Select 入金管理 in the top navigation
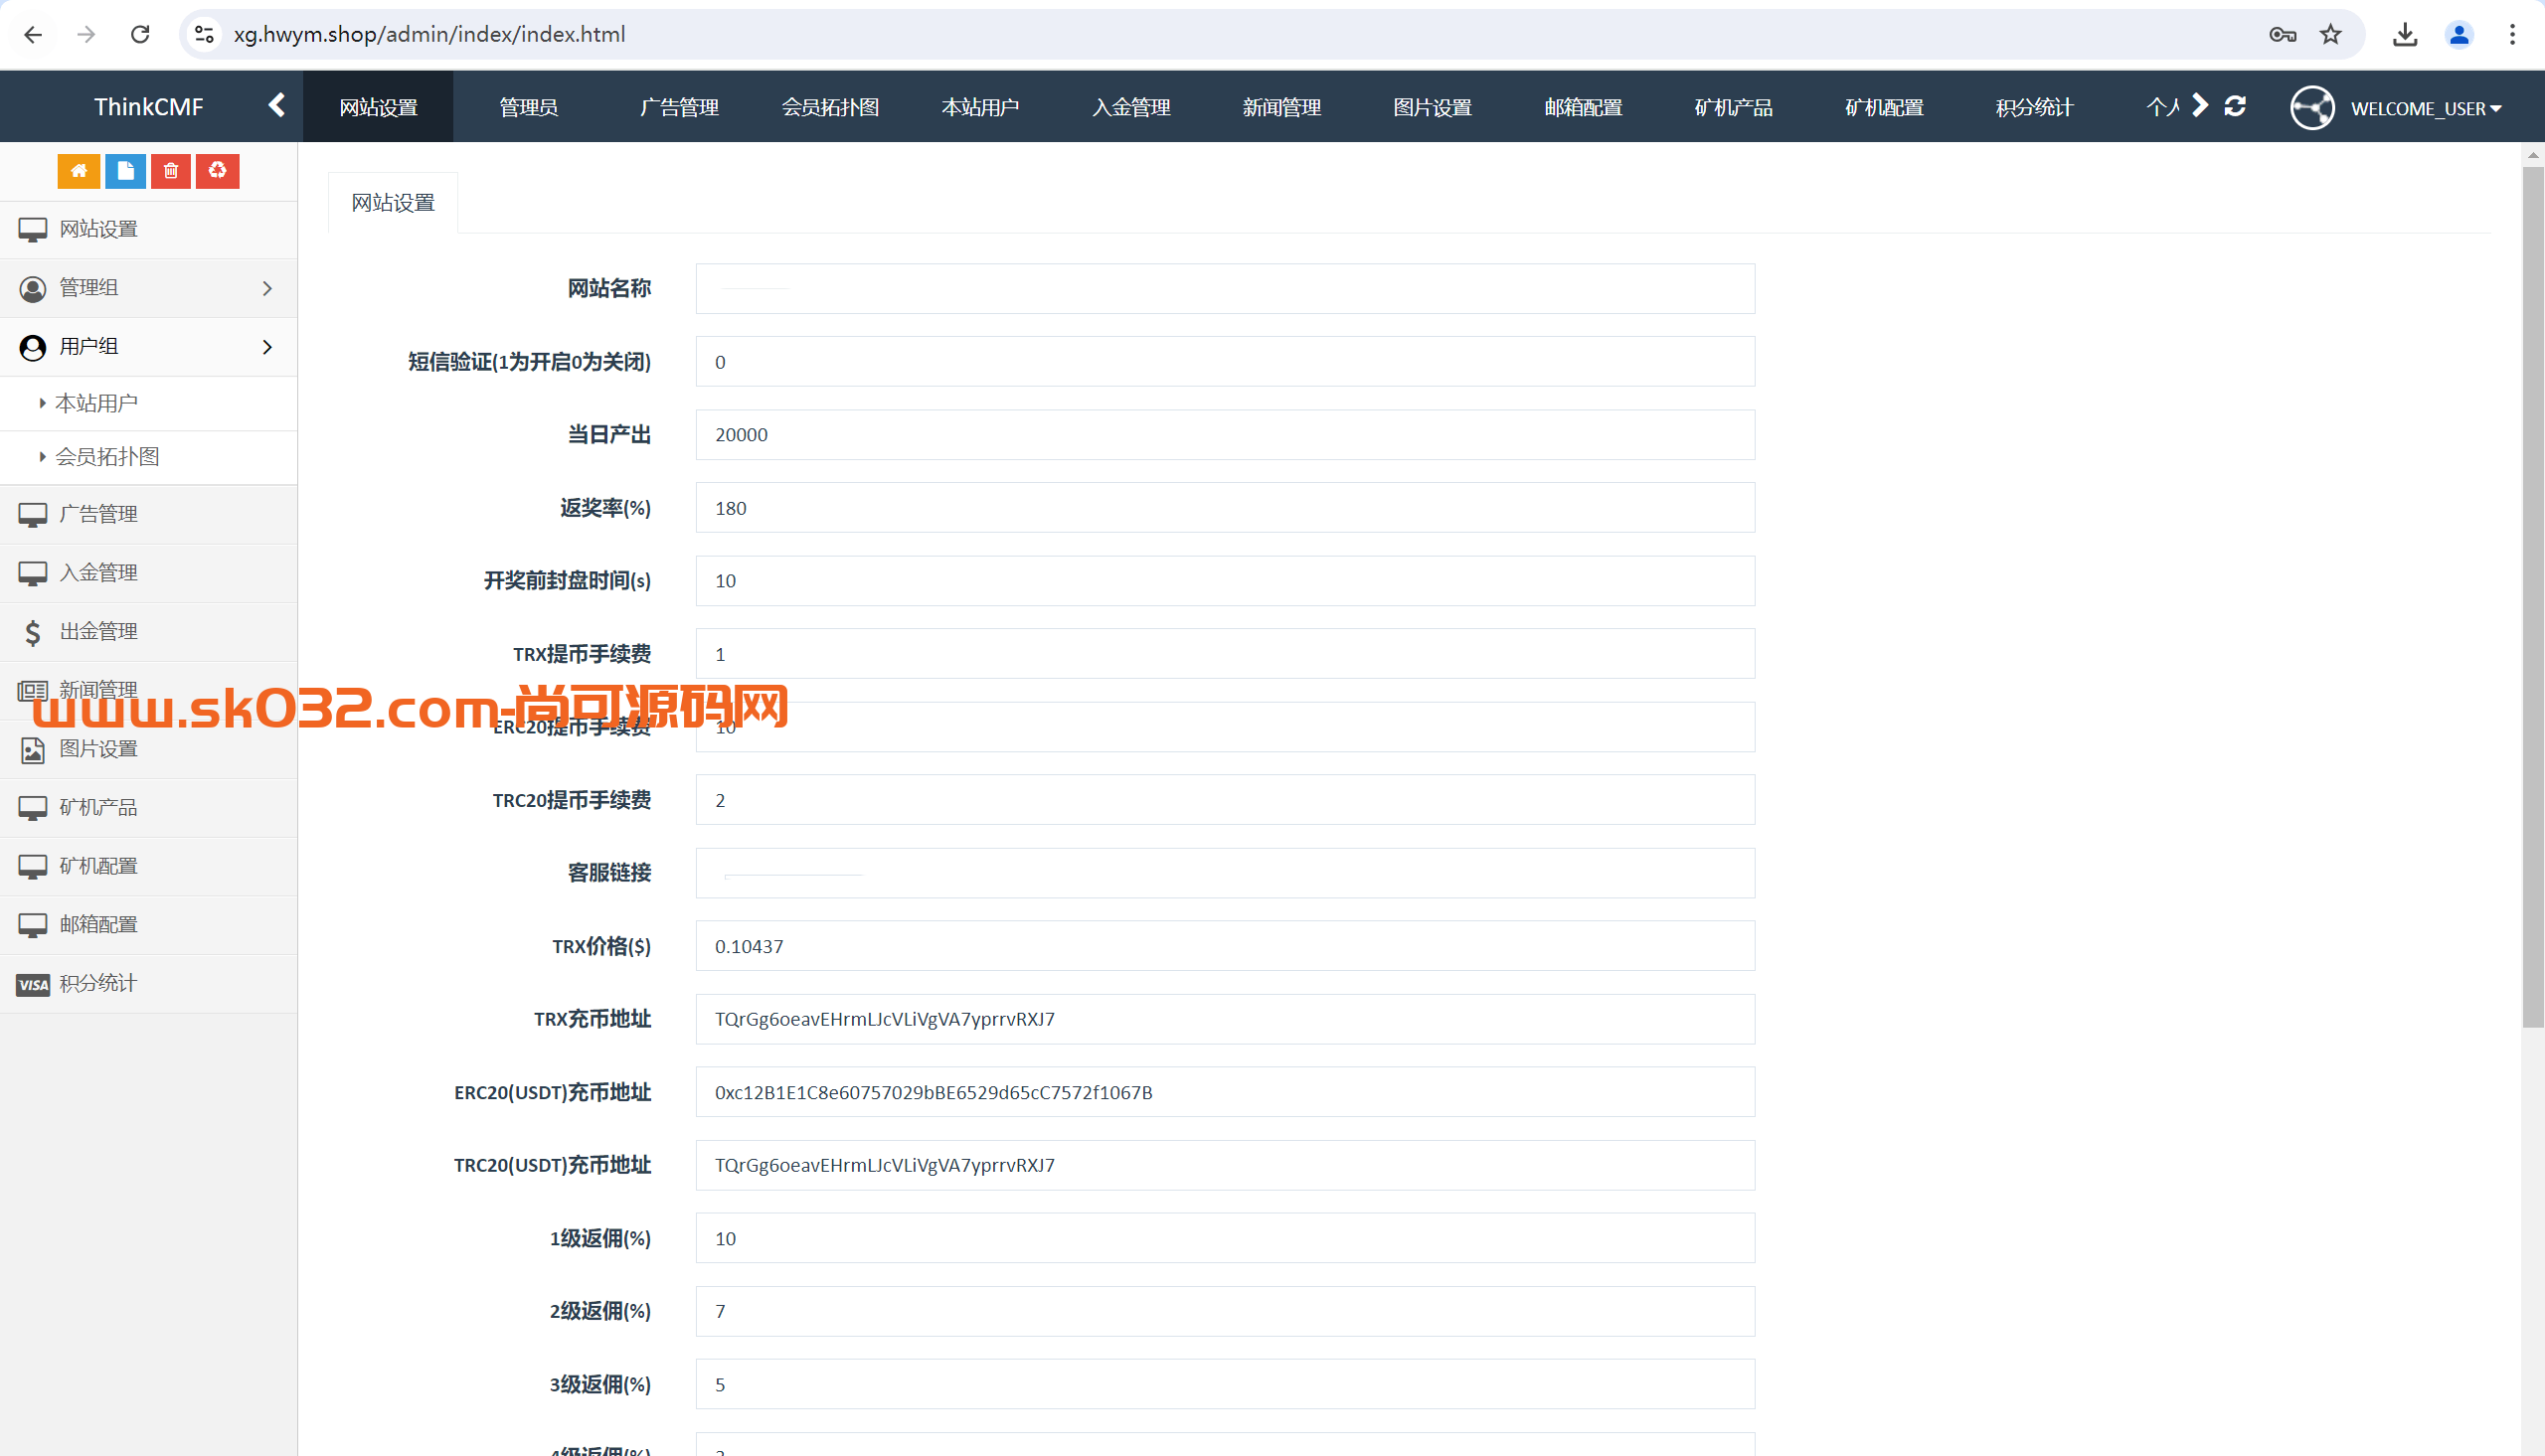This screenshot has height=1456, width=2545. click(x=1131, y=107)
